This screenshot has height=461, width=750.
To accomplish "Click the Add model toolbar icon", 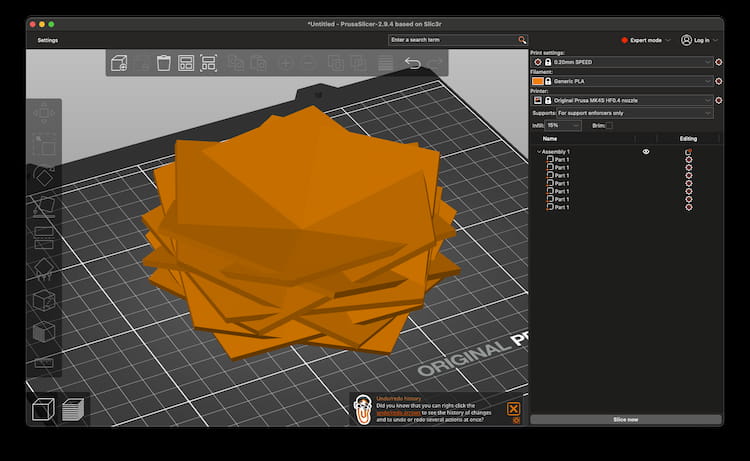I will 119,63.
